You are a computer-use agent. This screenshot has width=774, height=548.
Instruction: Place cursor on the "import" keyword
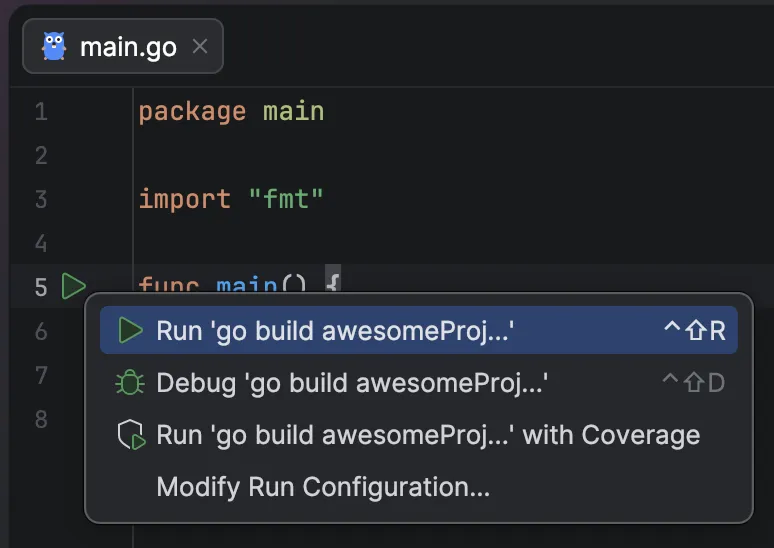185,199
